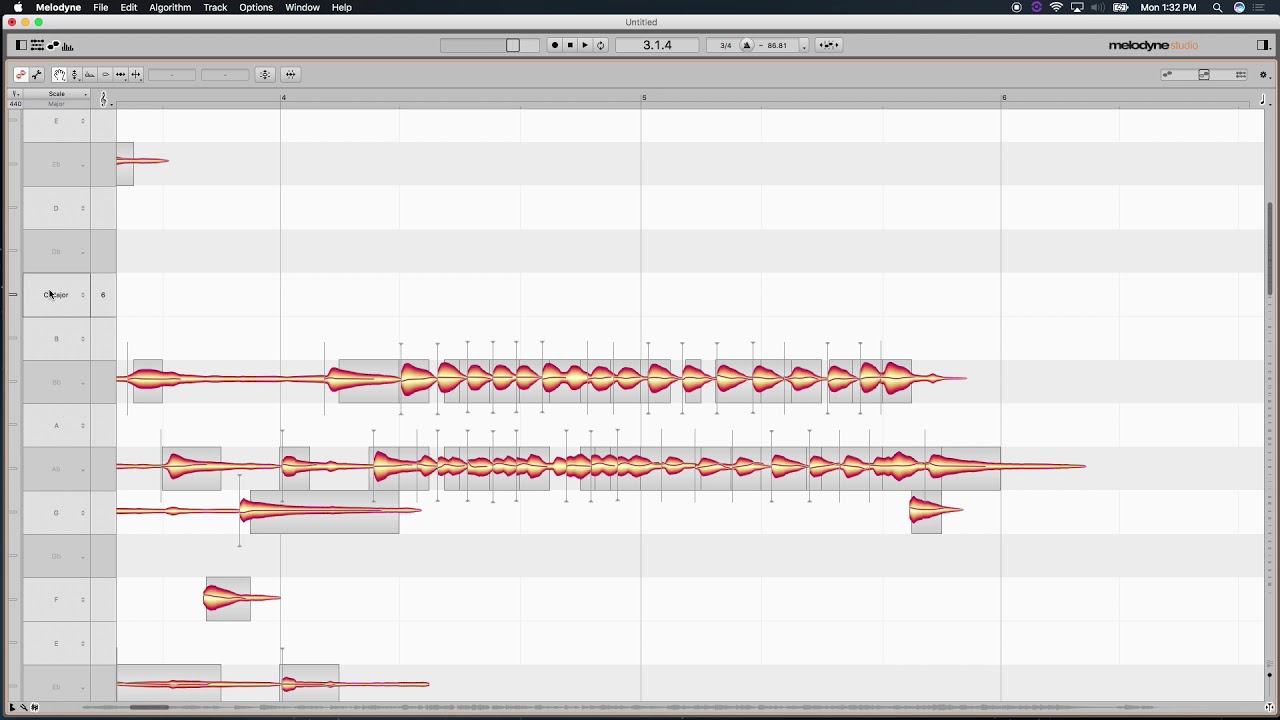Open the Help menu
Image resolution: width=1280 pixels, height=720 pixels.
point(342,7)
